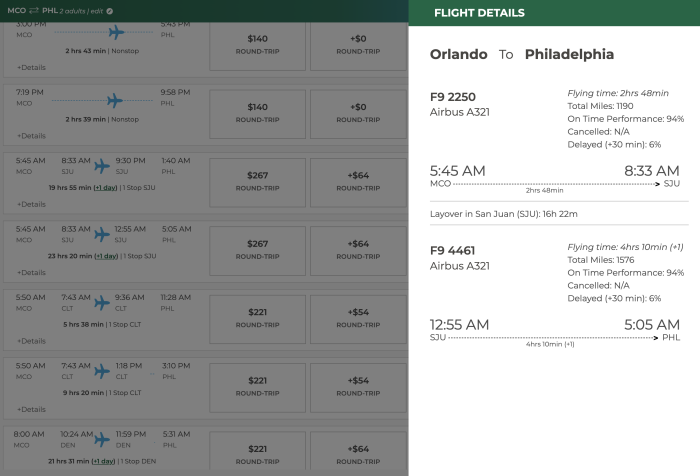The width and height of the screenshot is (700, 476).
Task: Expand +Details for the 19 hrs 55 min flight
Action: pyautogui.click(x=31, y=204)
